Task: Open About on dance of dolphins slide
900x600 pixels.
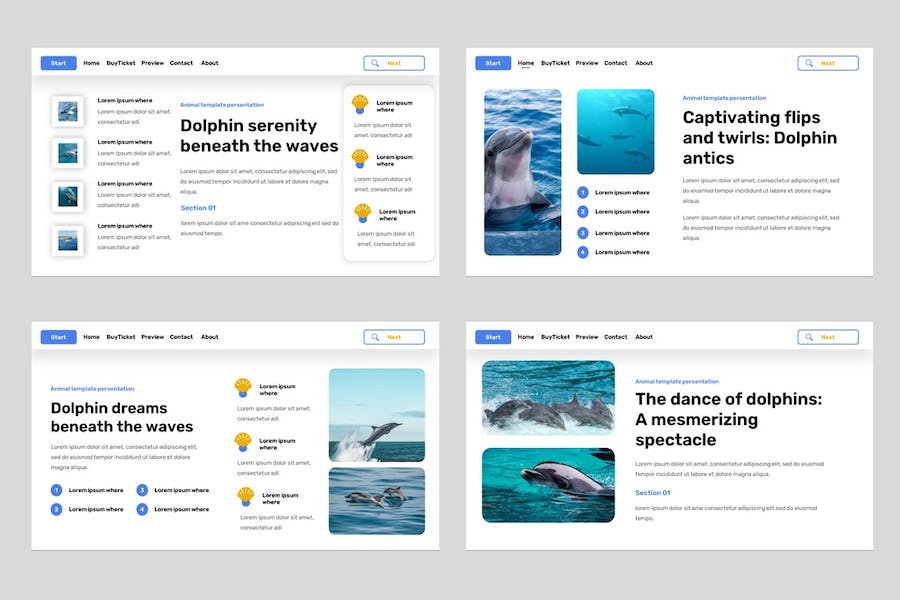Action: click(644, 337)
